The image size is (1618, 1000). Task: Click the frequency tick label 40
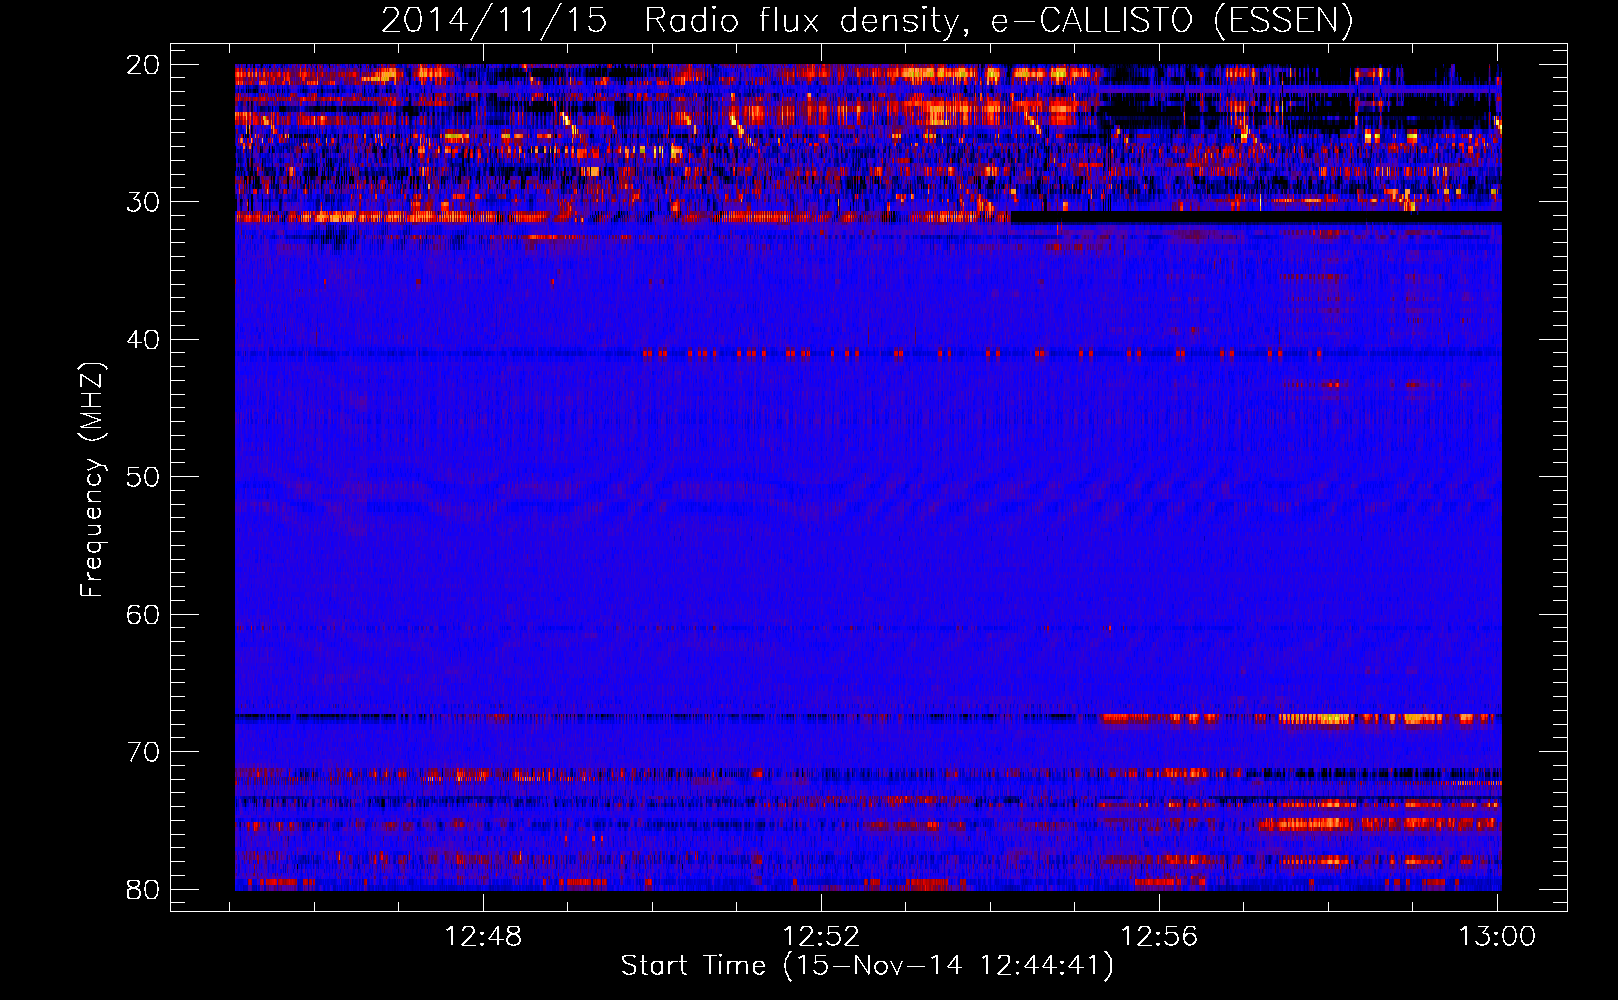click(144, 340)
